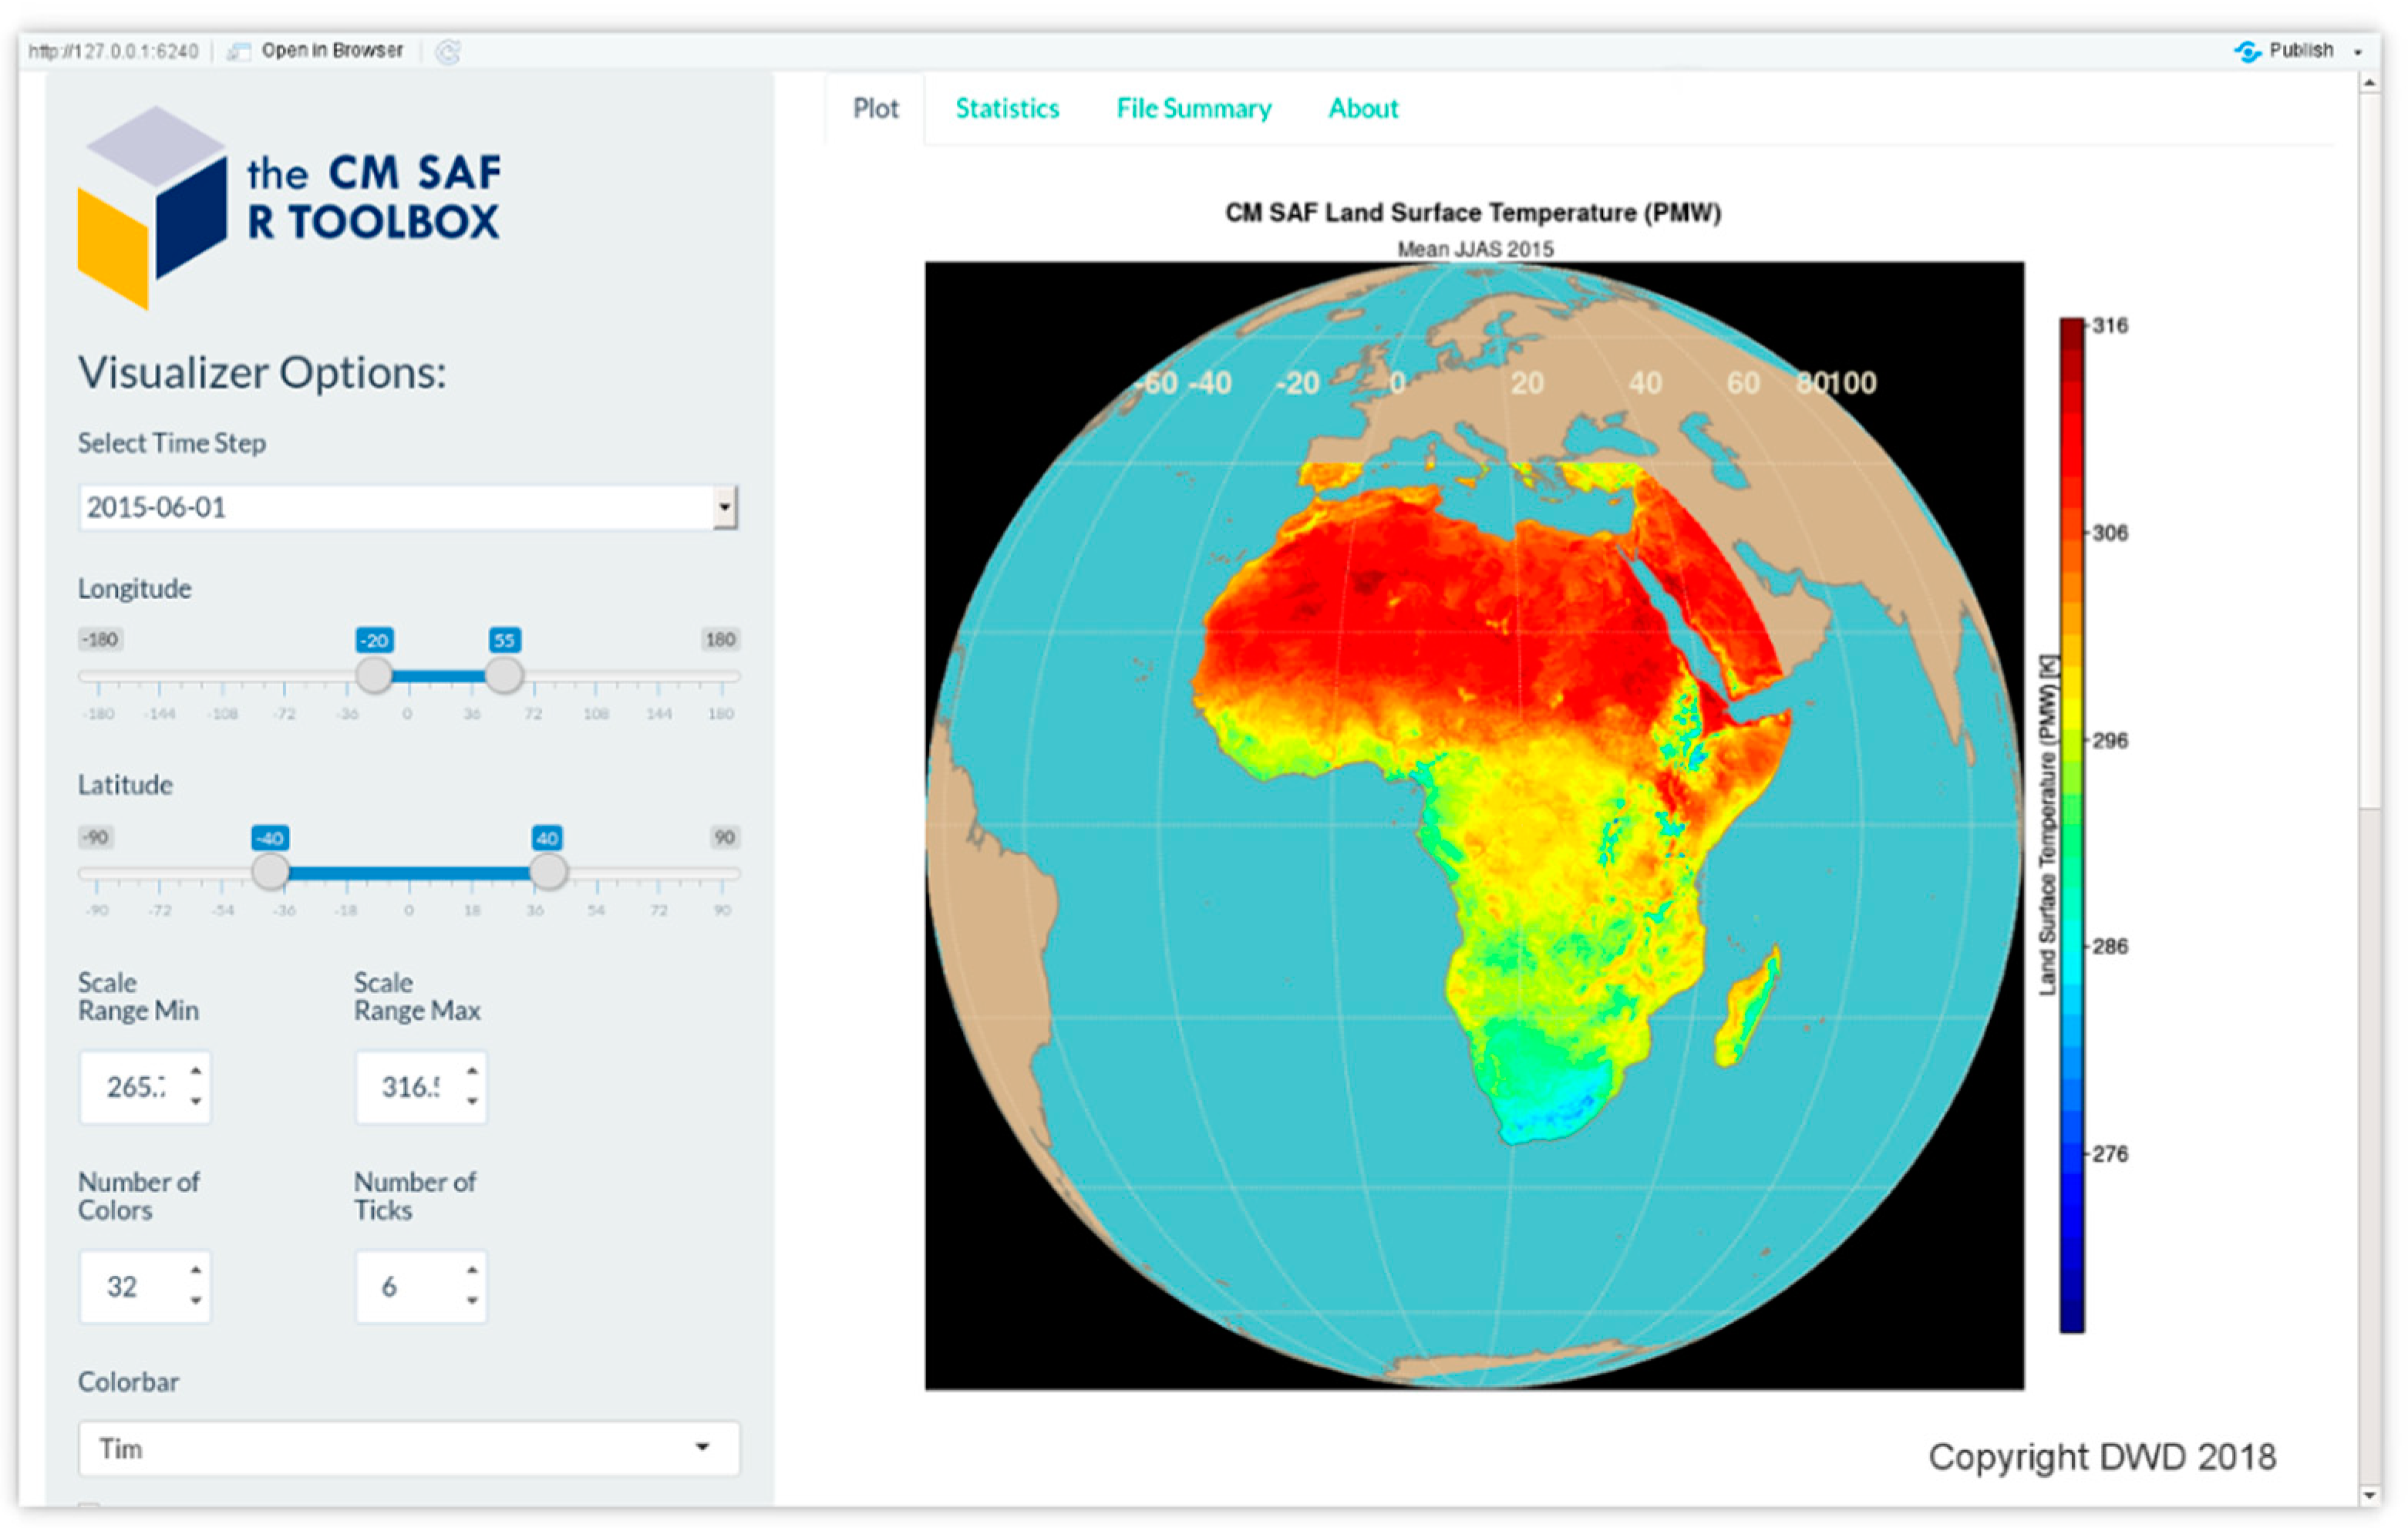This screenshot has width=2408, height=1528.
Task: Increase the Scale Range Min value
Action: [x=196, y=1071]
